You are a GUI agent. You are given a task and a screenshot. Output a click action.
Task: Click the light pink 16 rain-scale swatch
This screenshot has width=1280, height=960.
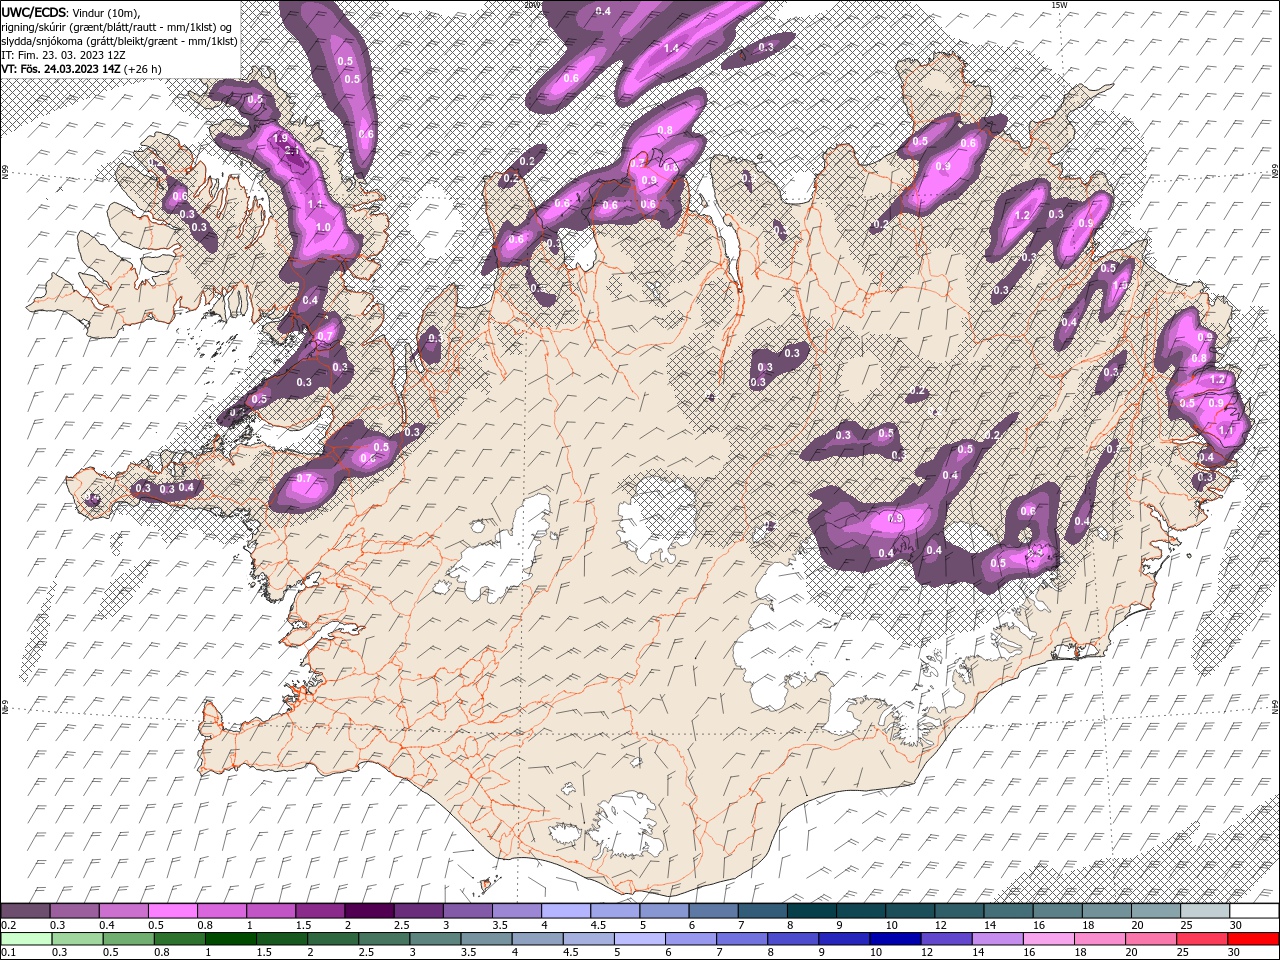pyautogui.click(x=1048, y=939)
